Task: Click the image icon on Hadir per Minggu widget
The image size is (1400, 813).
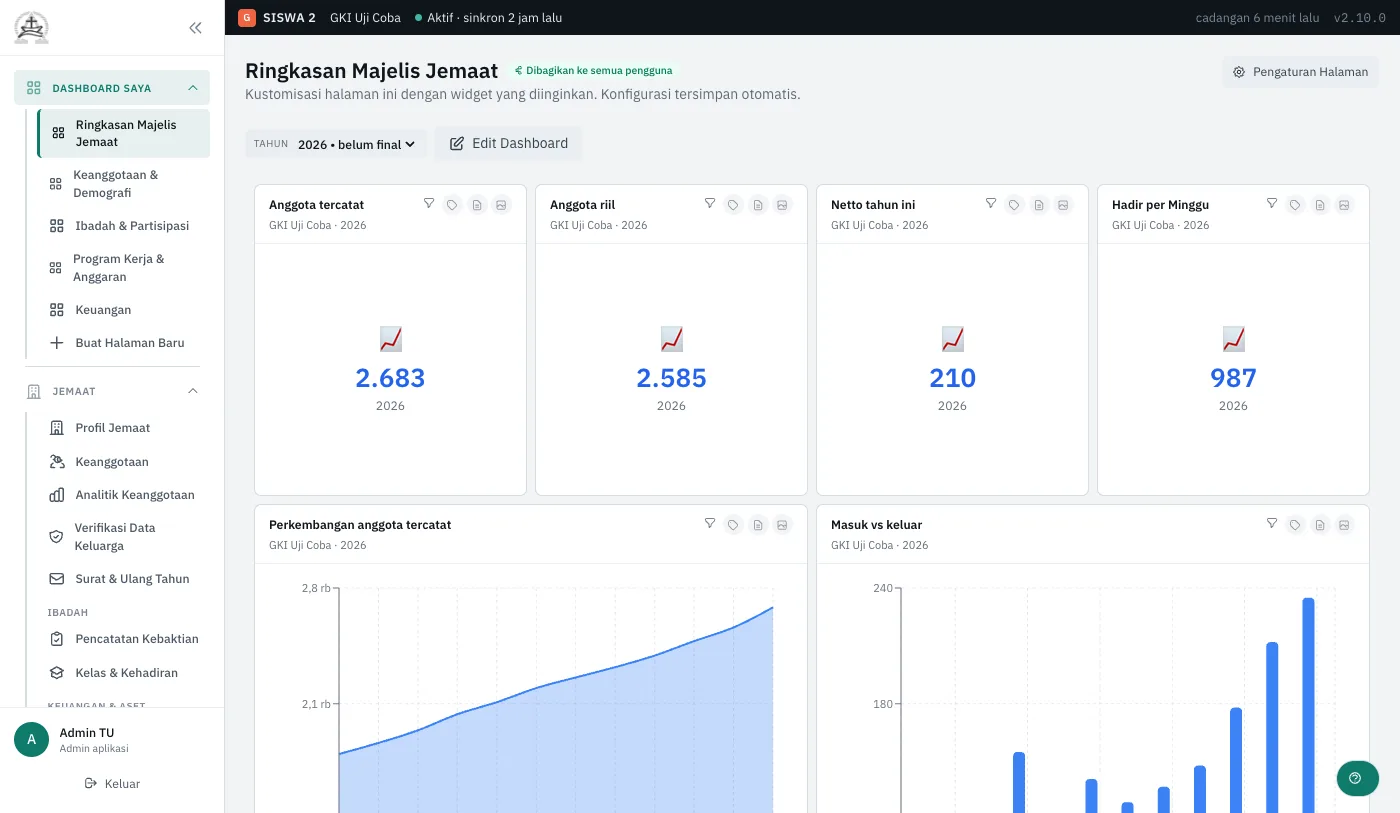Action: point(1344,205)
